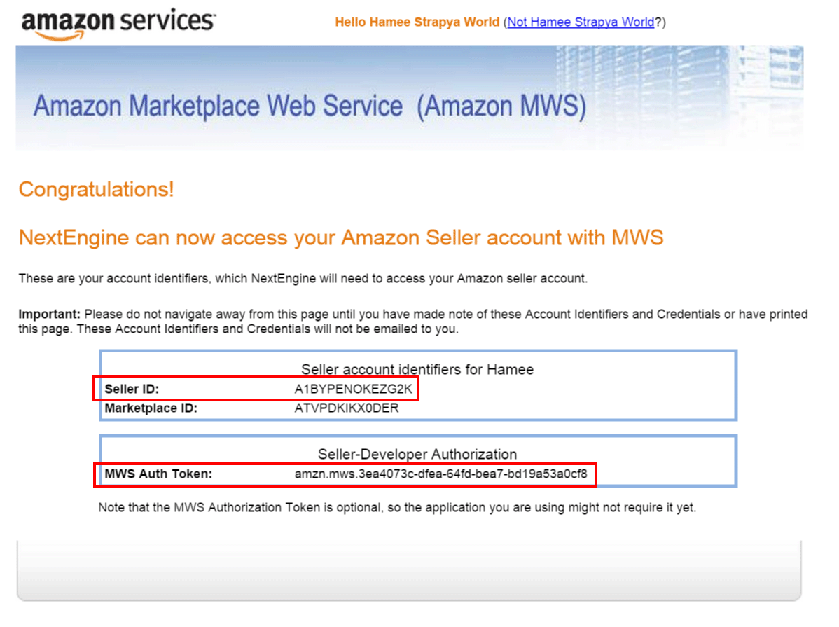The height and width of the screenshot is (627, 839).
Task: Click the empty gray footer panel
Action: coord(409,570)
